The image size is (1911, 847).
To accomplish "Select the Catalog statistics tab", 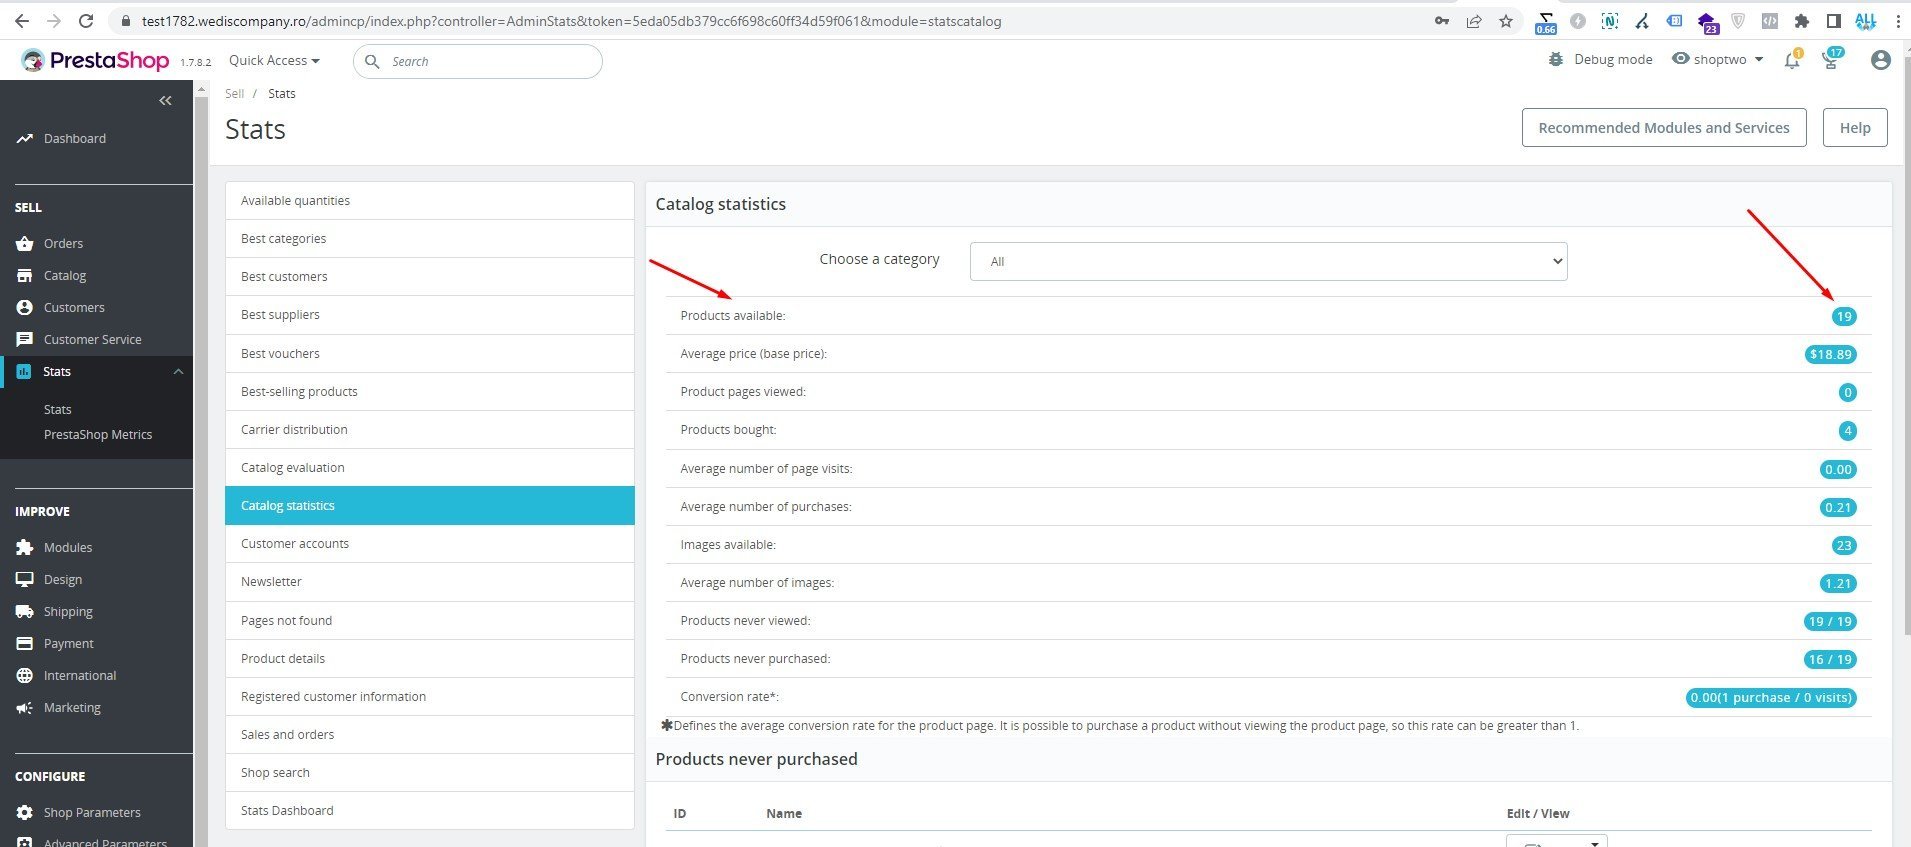I will tap(430, 506).
